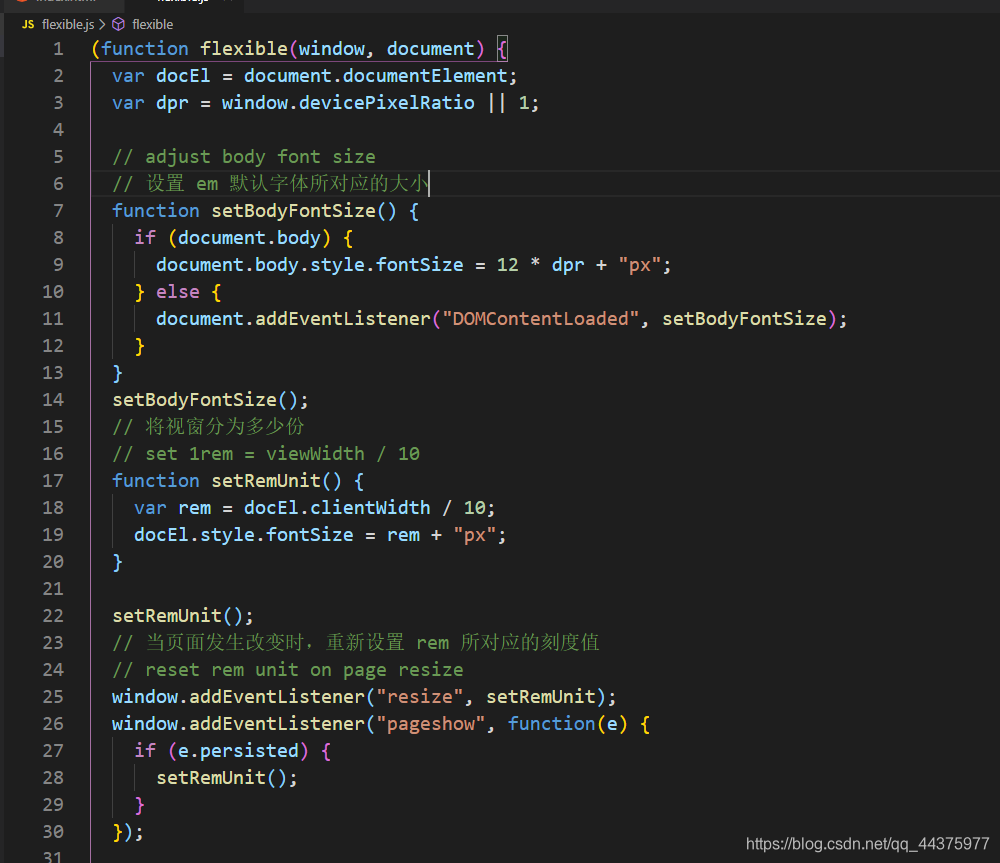
Task: Click the closing "});" on line 30
Action: click(x=128, y=832)
